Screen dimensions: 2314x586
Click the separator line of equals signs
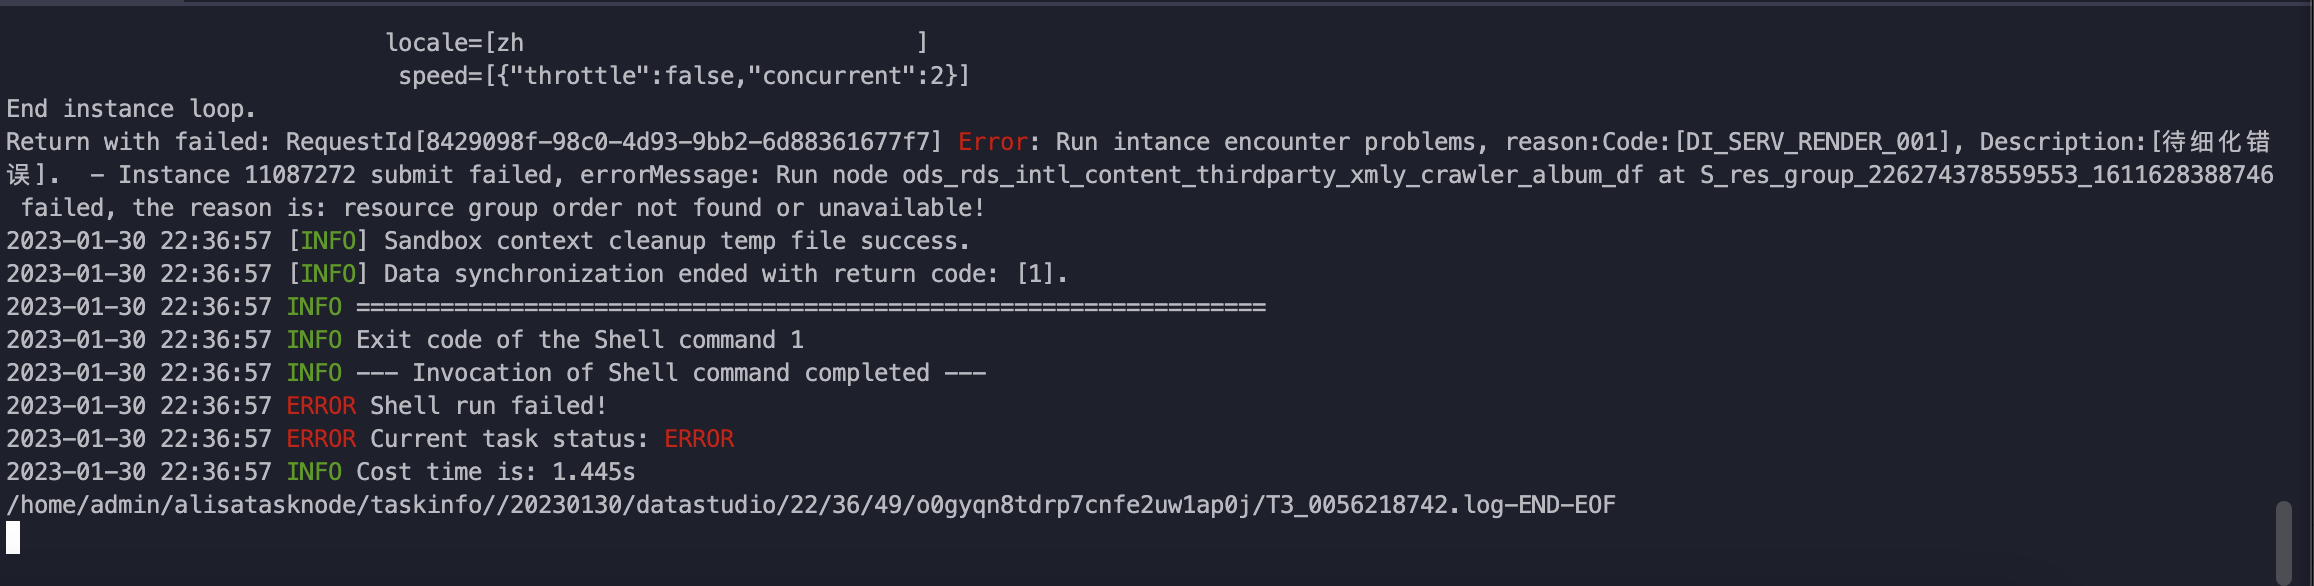tap(811, 307)
